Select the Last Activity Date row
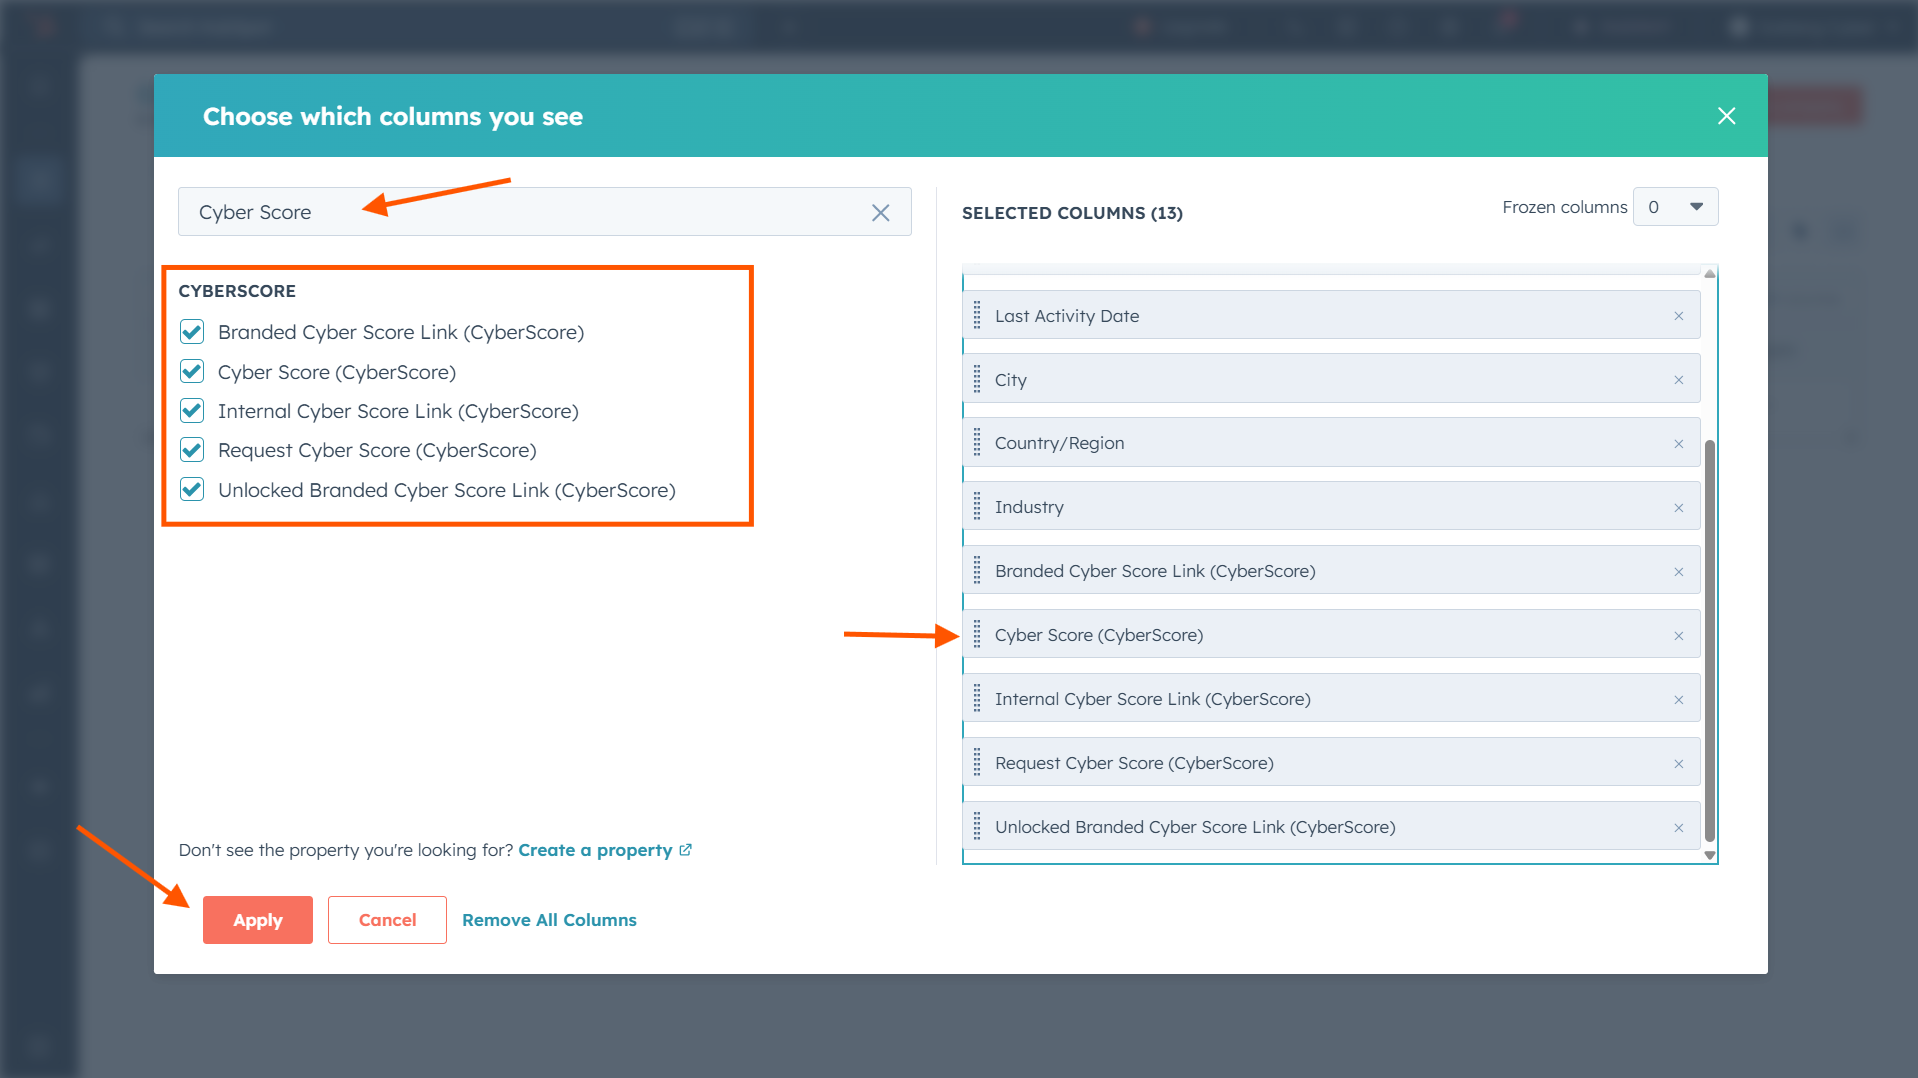Image resolution: width=1918 pixels, height=1078 pixels. [1332, 316]
